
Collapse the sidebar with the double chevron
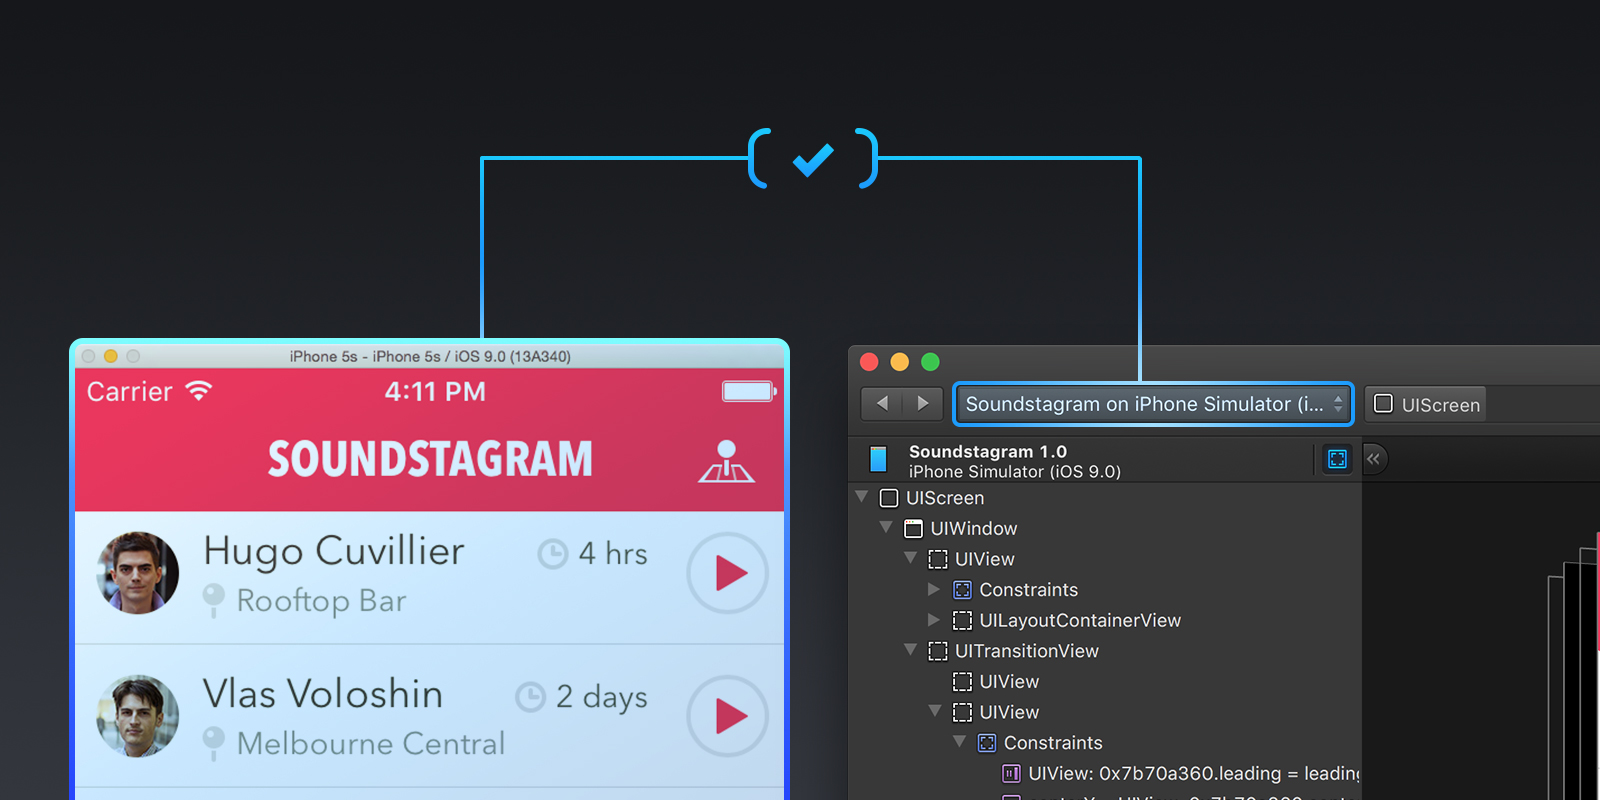[1374, 459]
